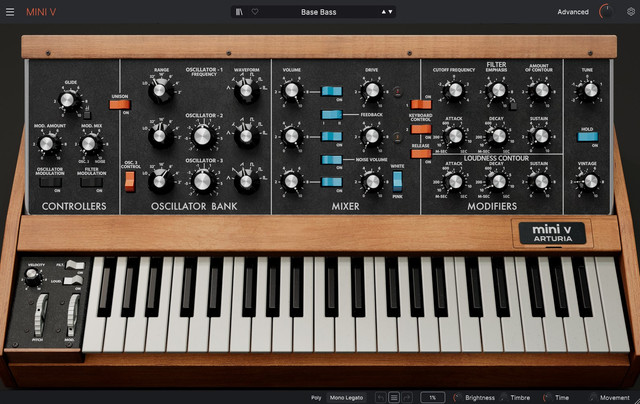Like the preset with the heart icon
Screen dimensions: 640x404
coord(255,12)
